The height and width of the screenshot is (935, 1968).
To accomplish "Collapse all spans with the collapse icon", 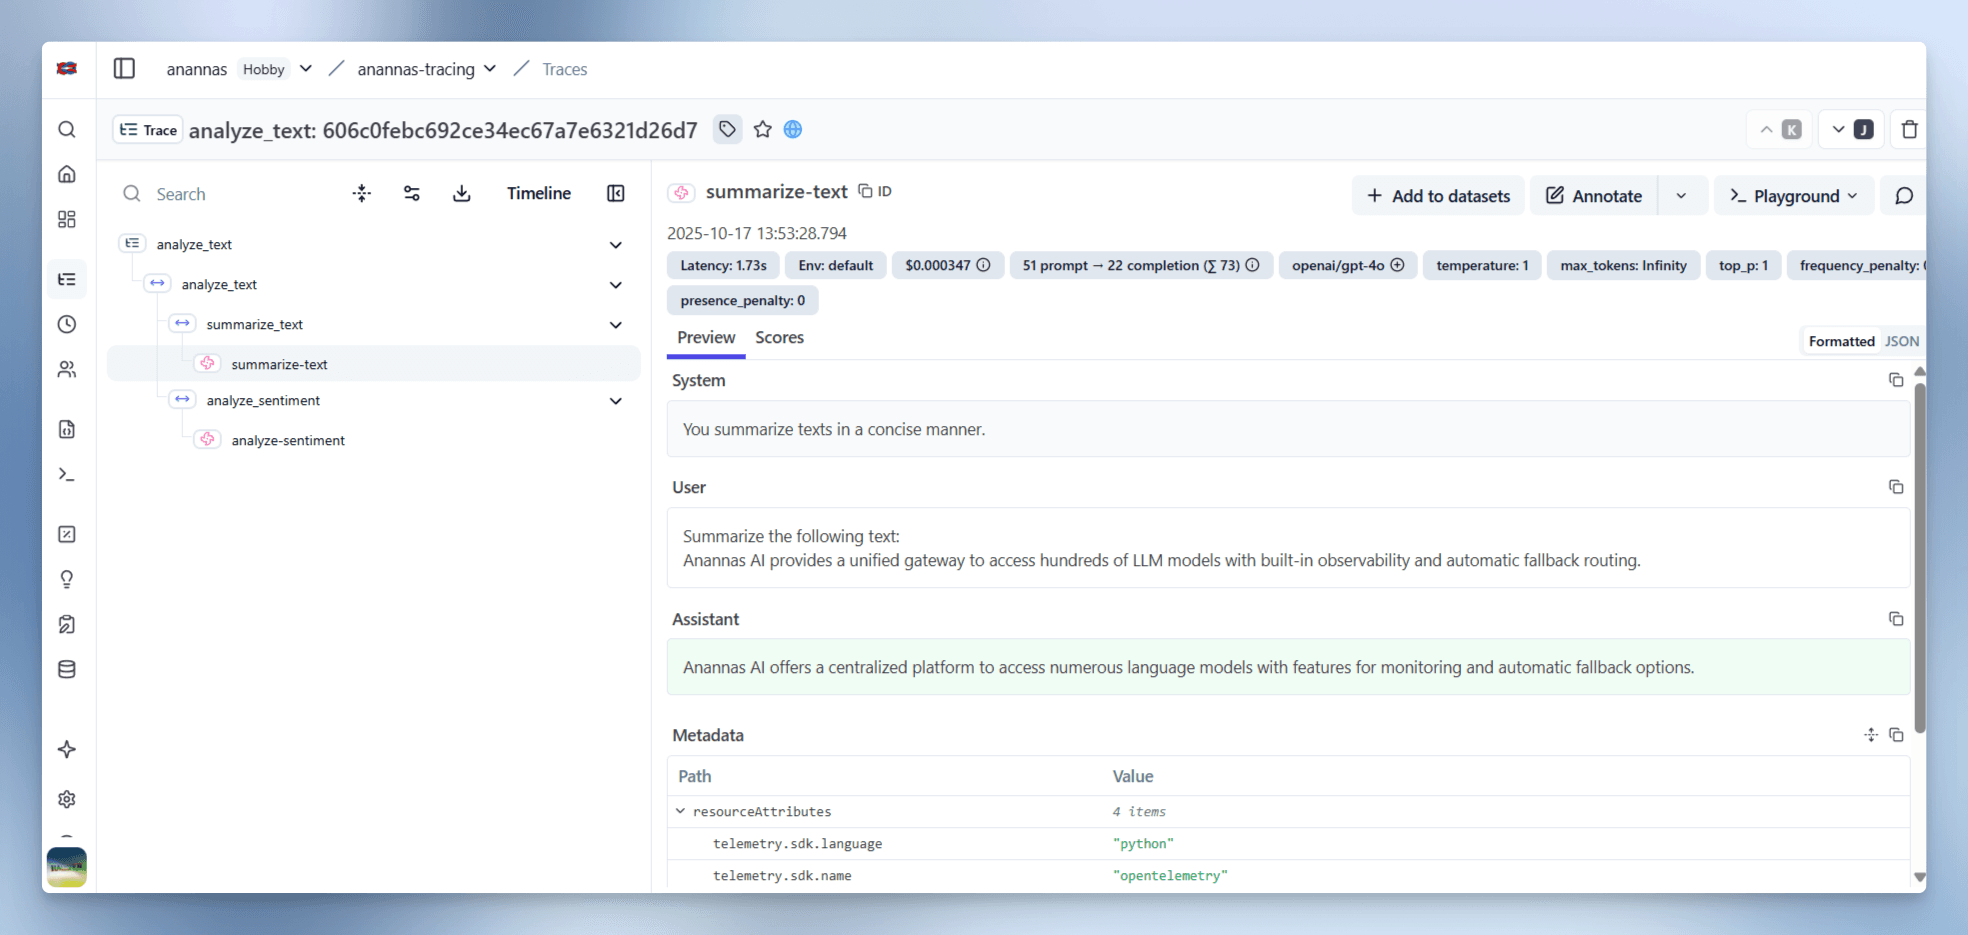I will click(x=361, y=193).
